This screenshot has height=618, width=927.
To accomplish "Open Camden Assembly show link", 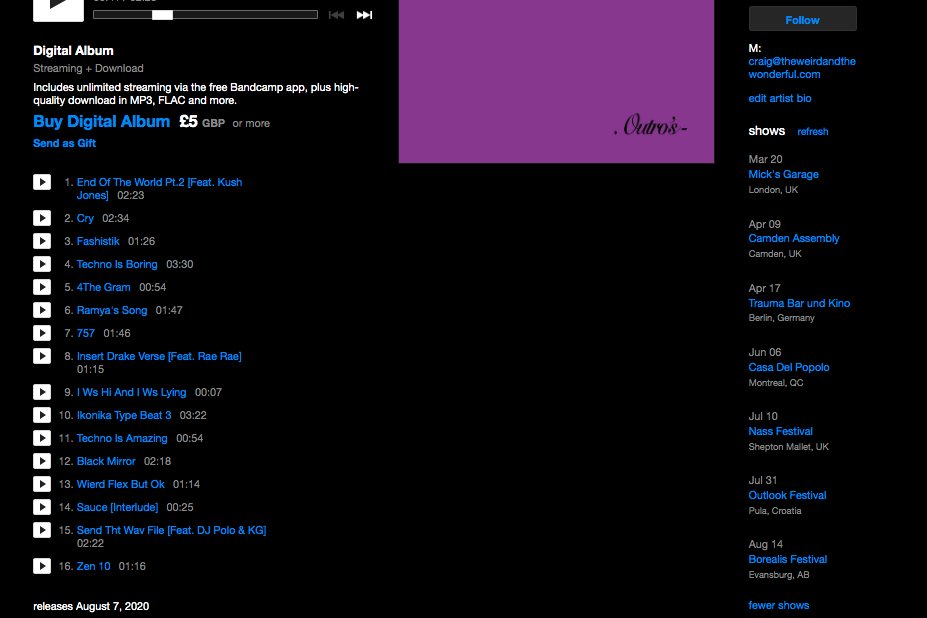I will coord(793,238).
